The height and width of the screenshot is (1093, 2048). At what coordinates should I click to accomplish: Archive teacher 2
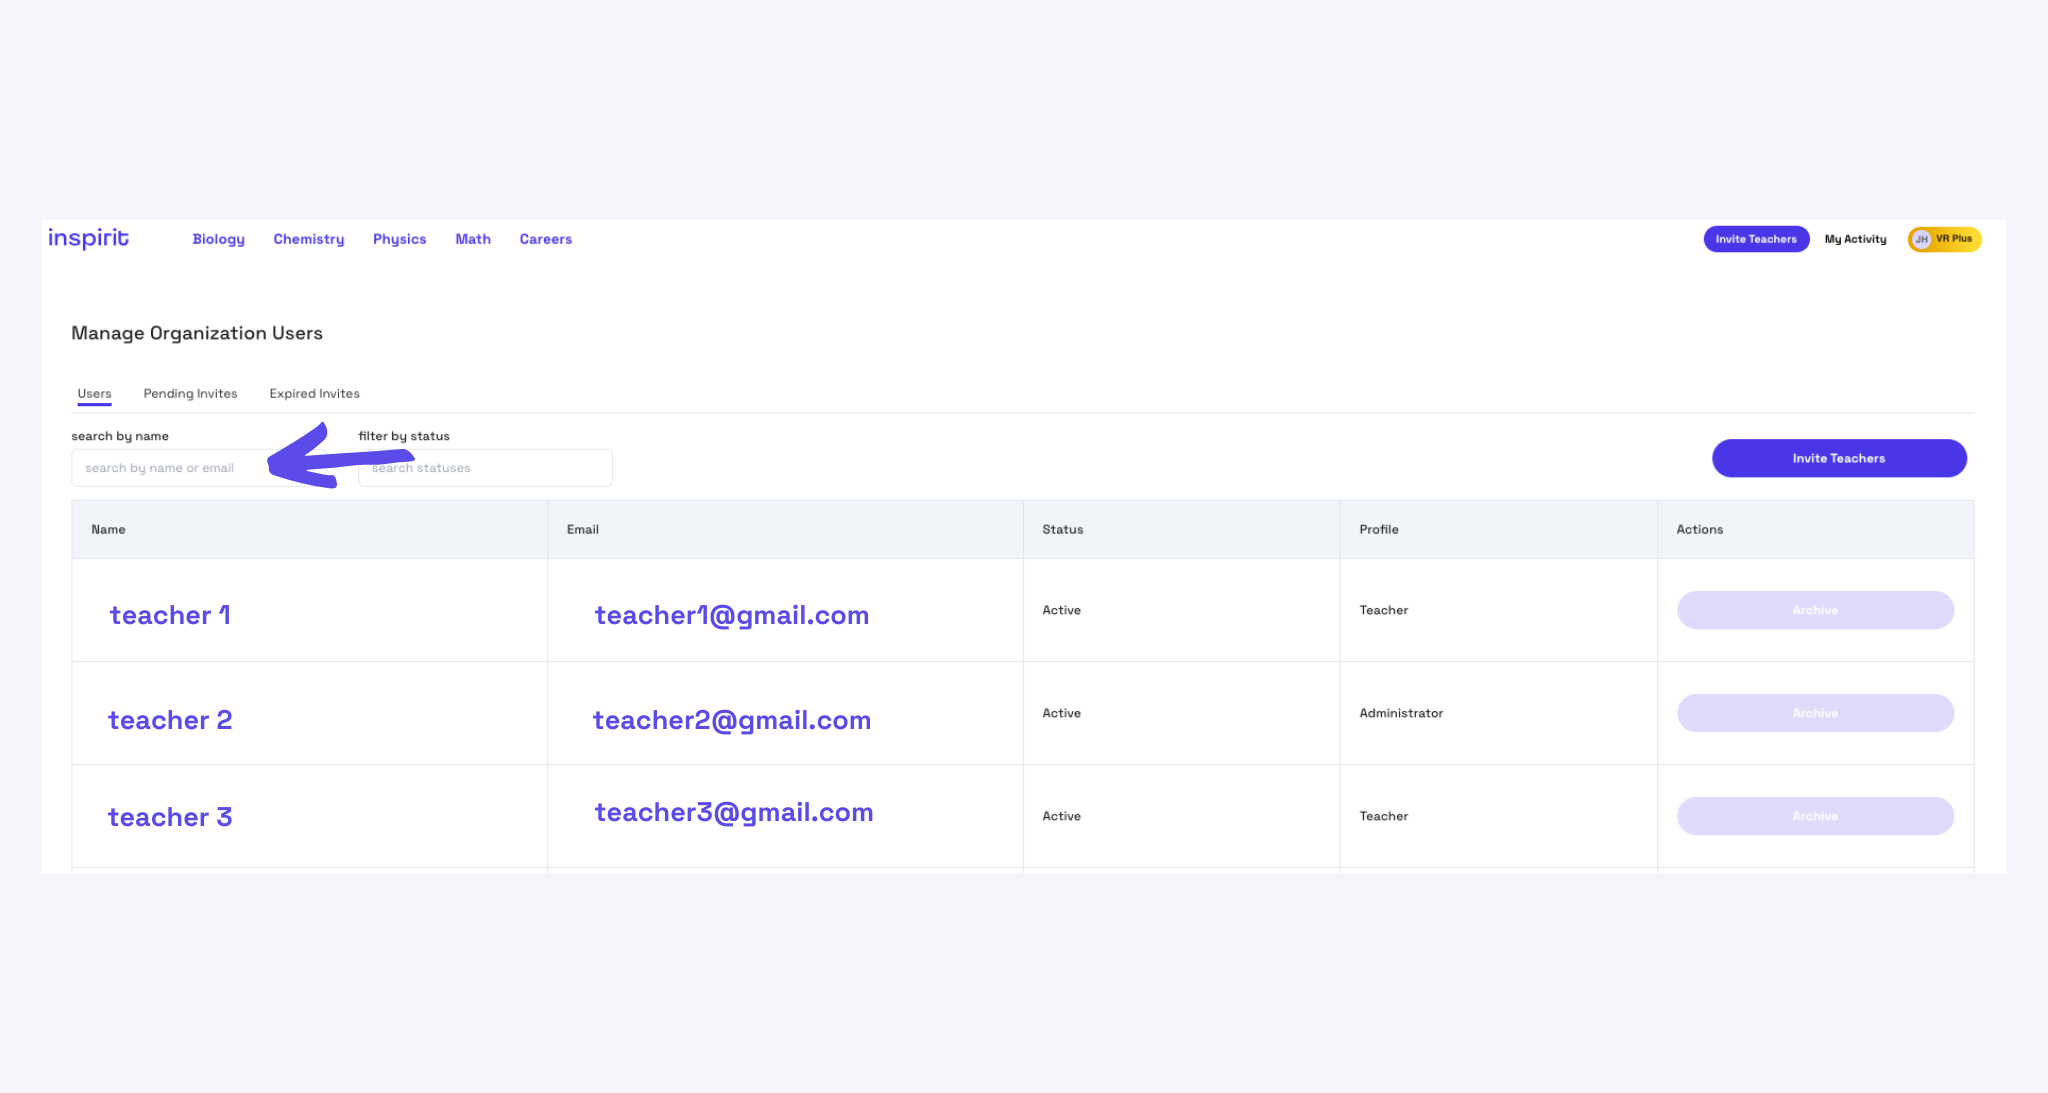pos(1815,713)
